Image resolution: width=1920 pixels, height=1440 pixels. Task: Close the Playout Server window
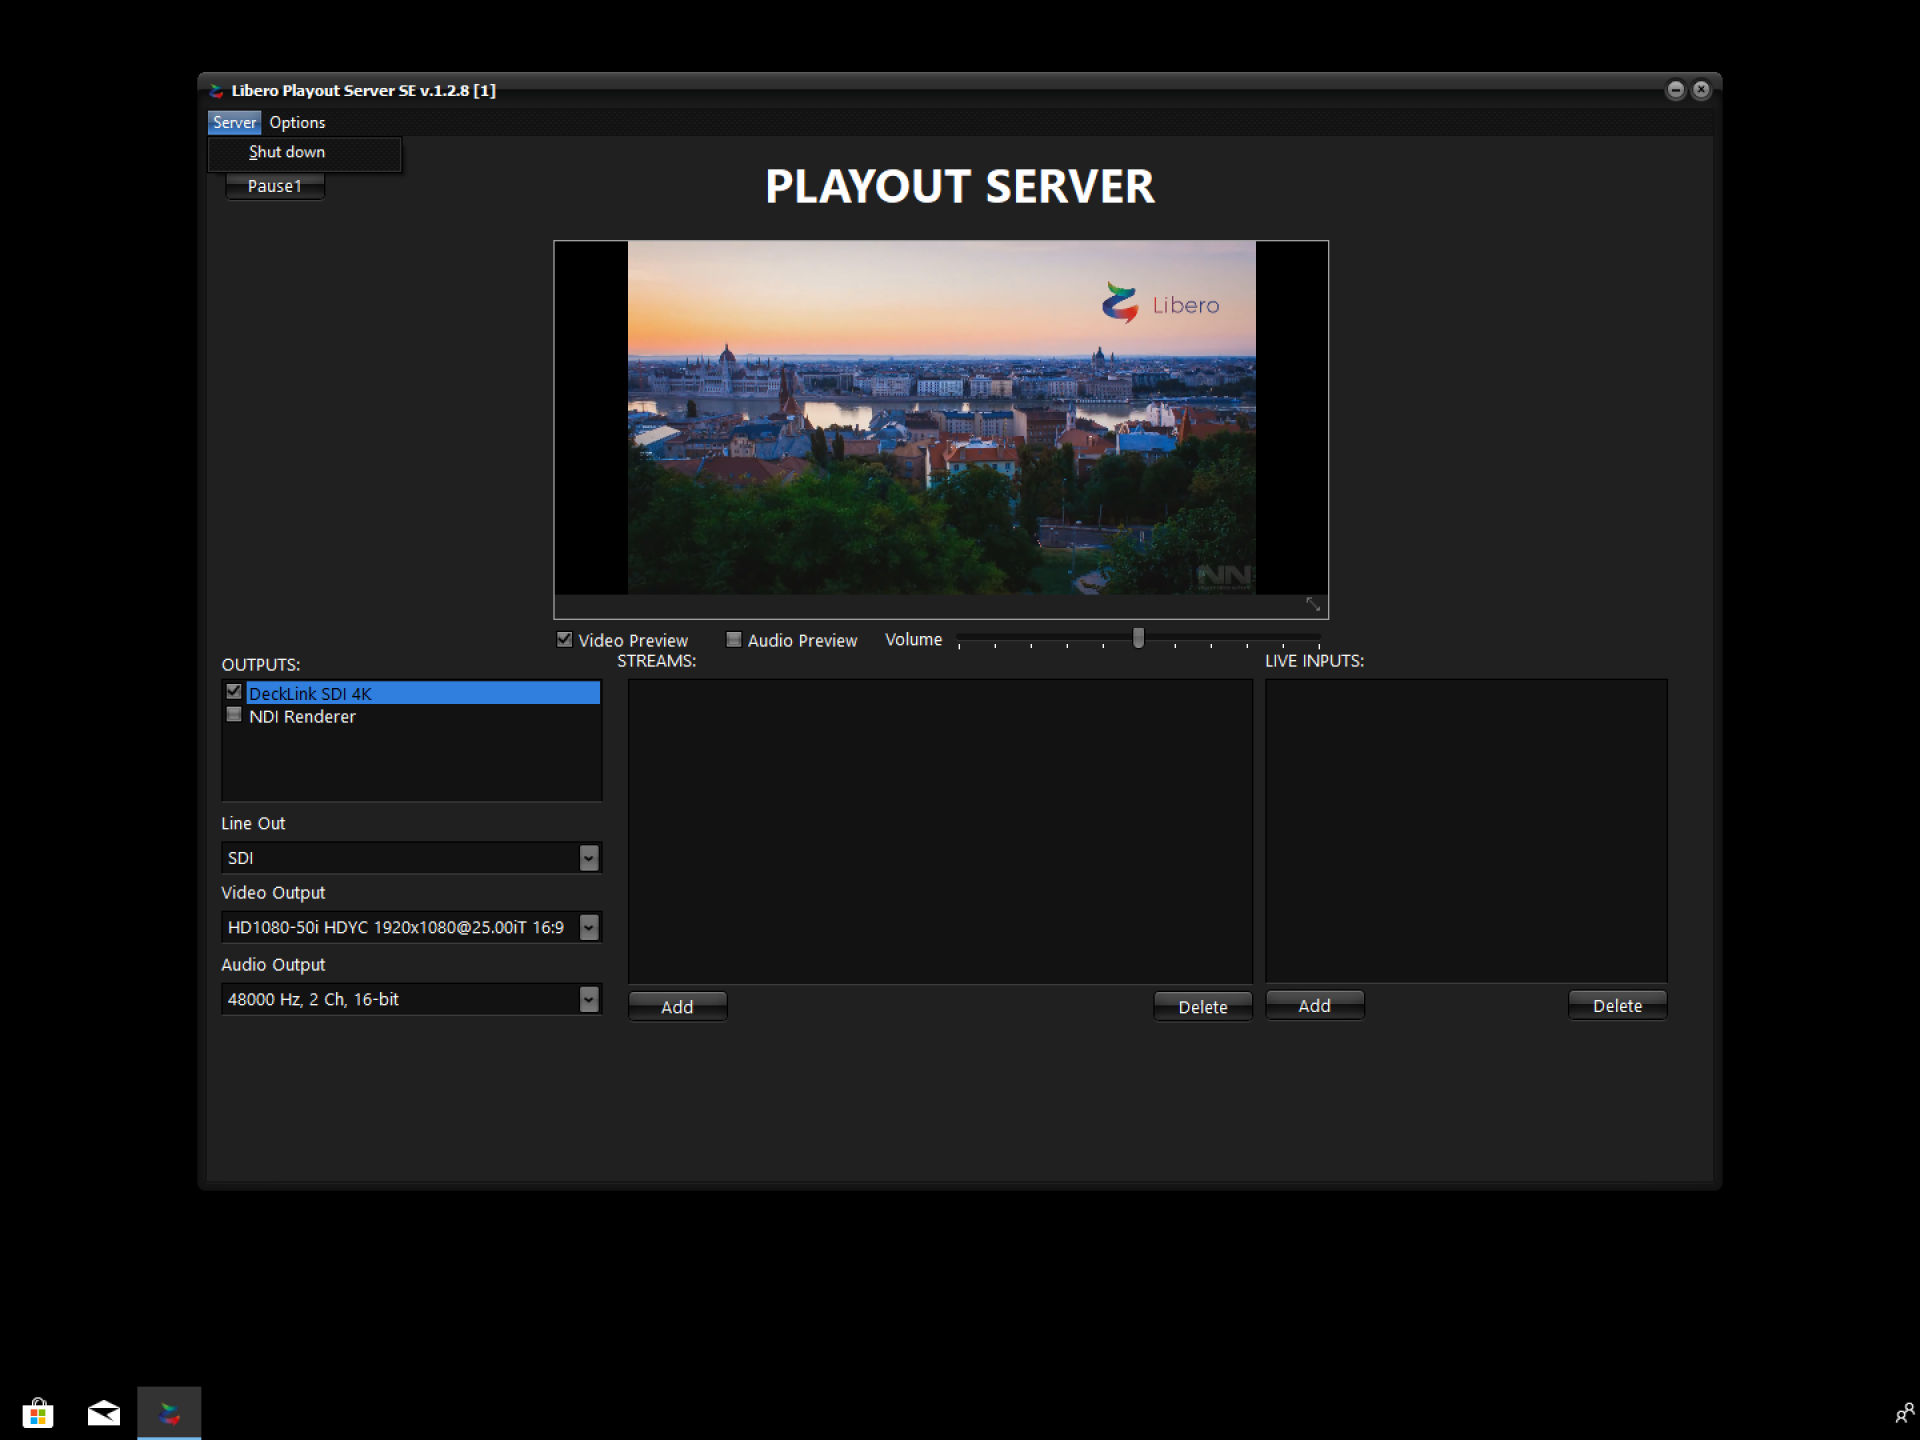(x=1701, y=90)
